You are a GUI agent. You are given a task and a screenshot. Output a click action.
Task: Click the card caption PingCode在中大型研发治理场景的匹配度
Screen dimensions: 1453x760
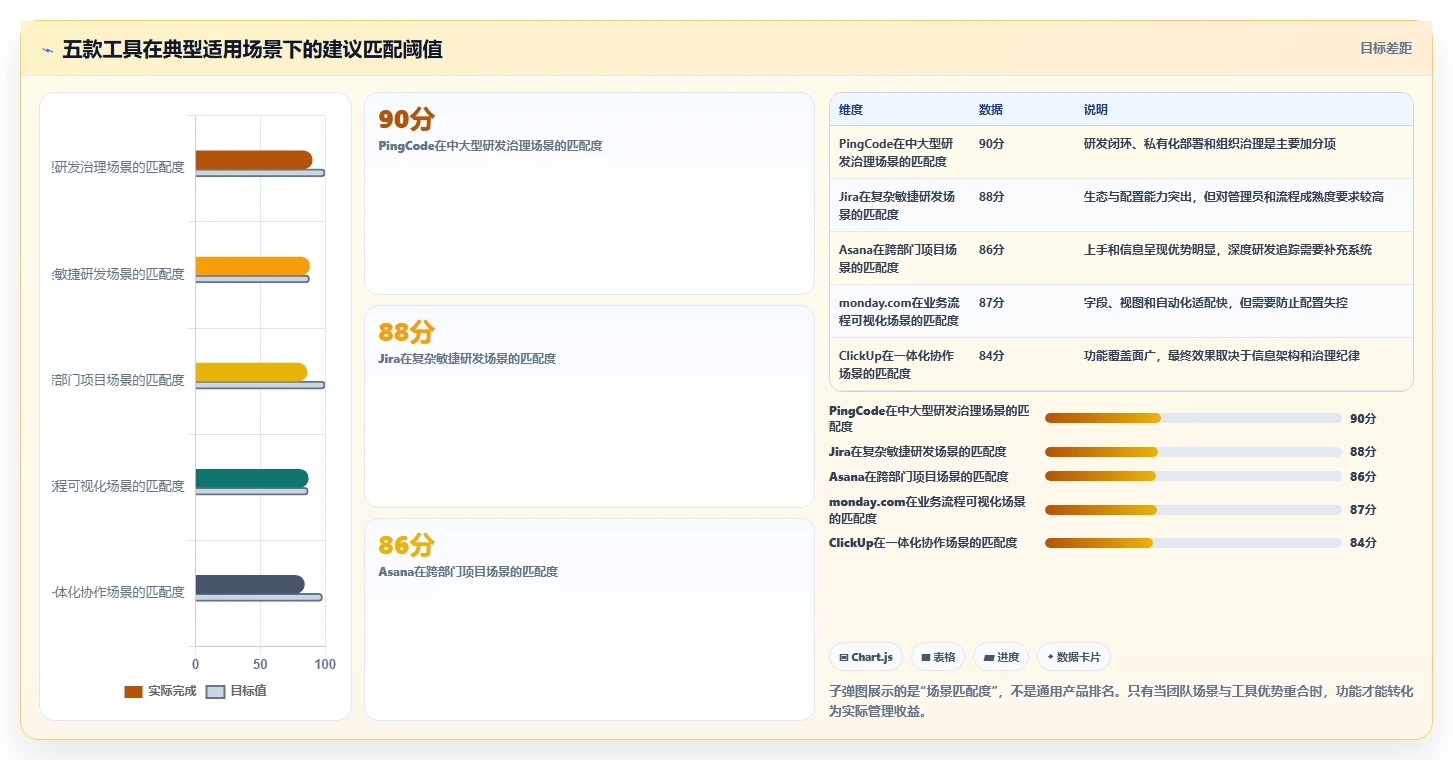point(490,145)
